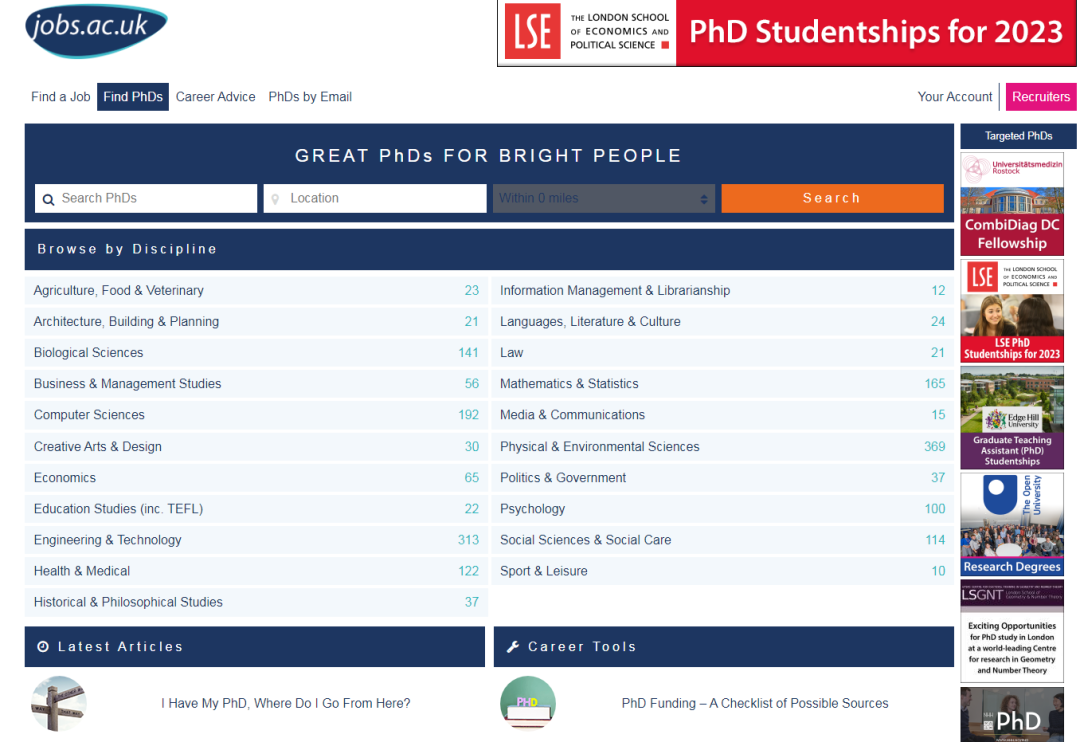The height and width of the screenshot is (742, 1080).
Task: Click the wrench icon beside Career Tools
Action: click(512, 646)
